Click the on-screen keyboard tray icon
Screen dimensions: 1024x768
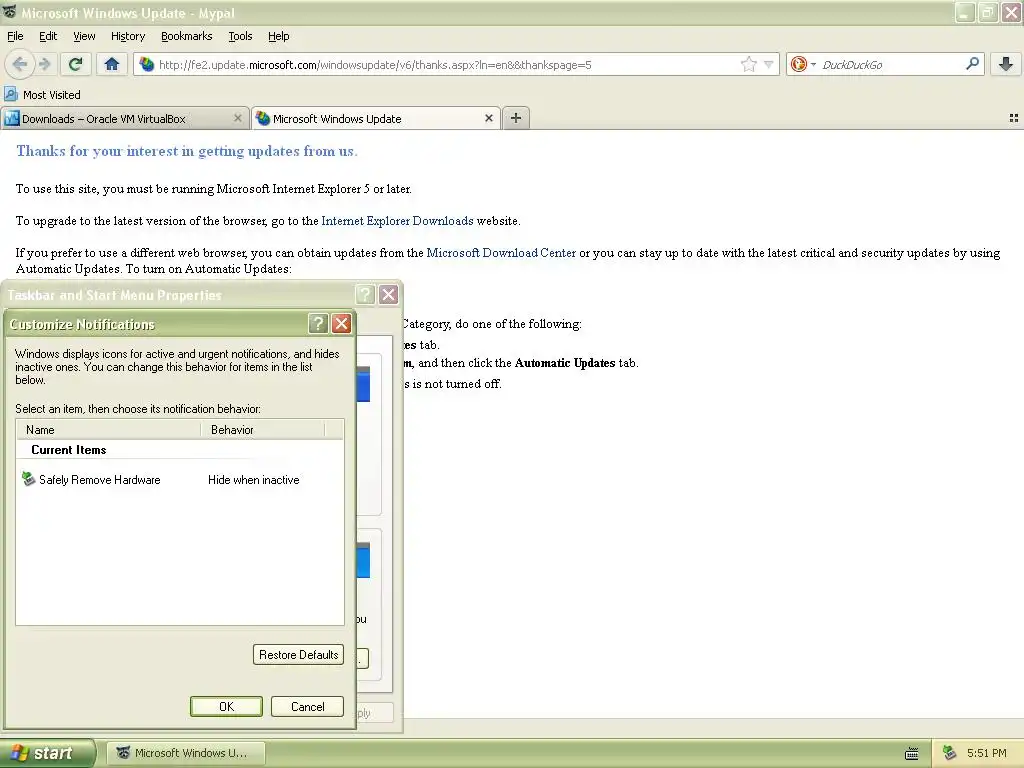point(912,754)
